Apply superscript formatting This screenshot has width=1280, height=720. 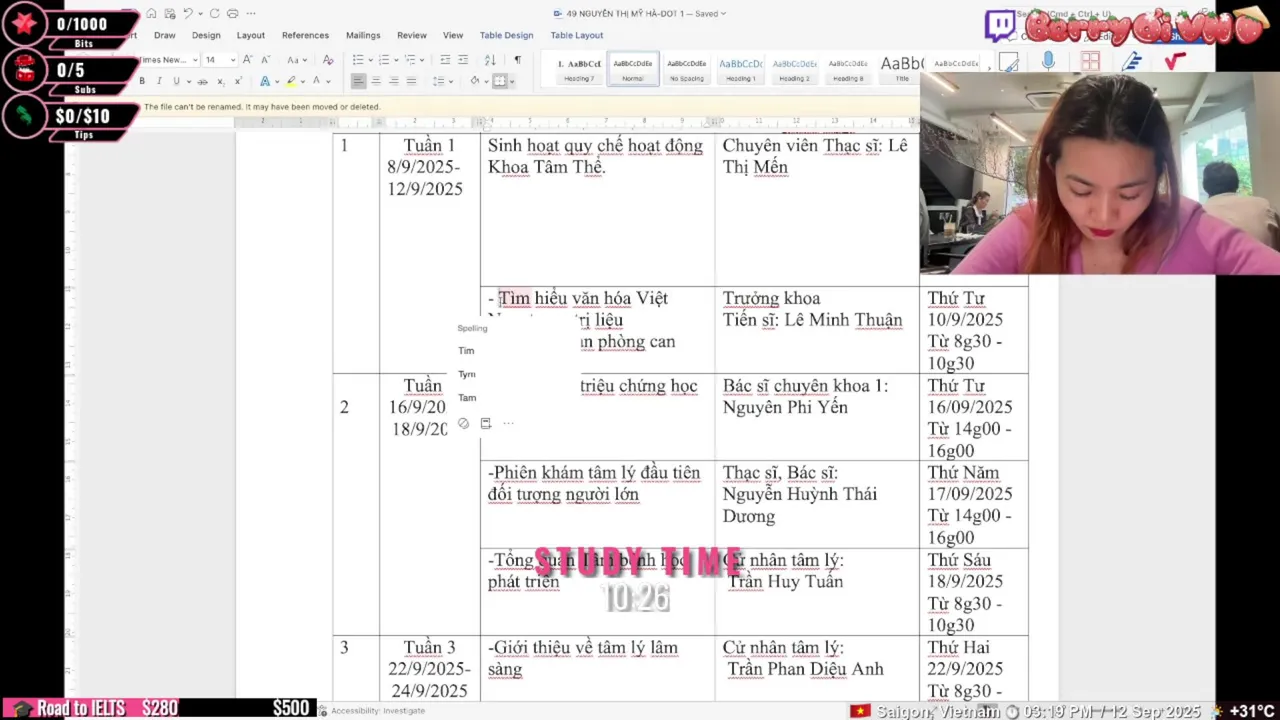click(x=237, y=81)
